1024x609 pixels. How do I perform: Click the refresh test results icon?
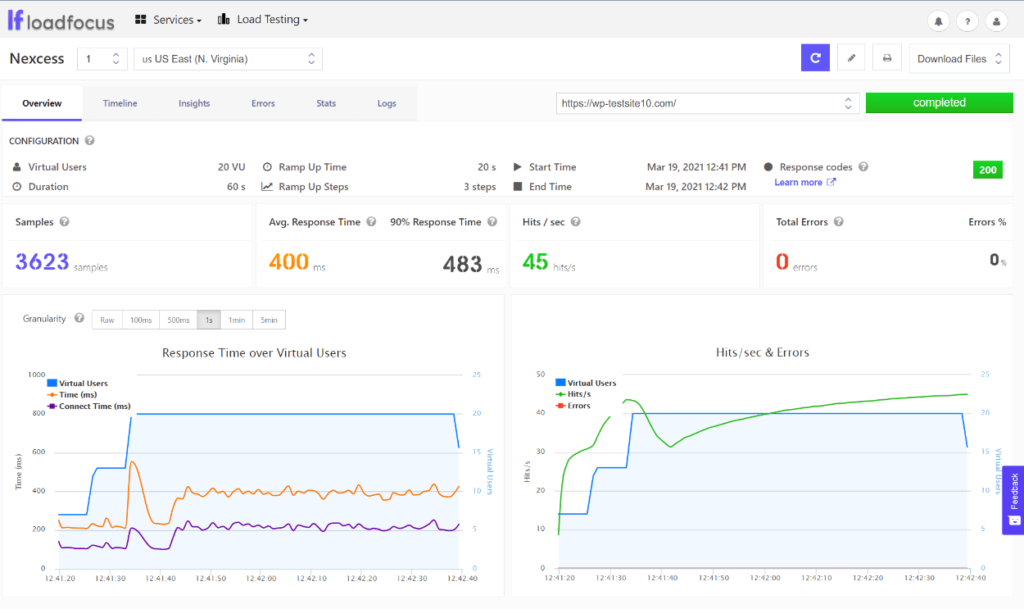click(814, 58)
